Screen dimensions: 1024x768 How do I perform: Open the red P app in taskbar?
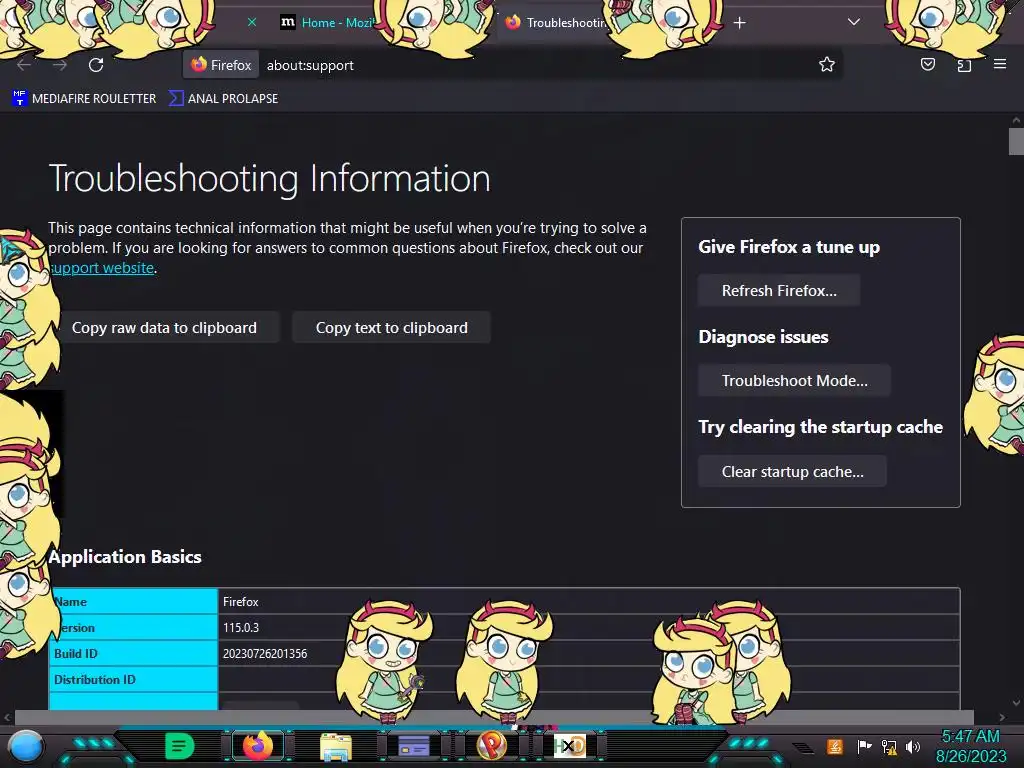(492, 746)
